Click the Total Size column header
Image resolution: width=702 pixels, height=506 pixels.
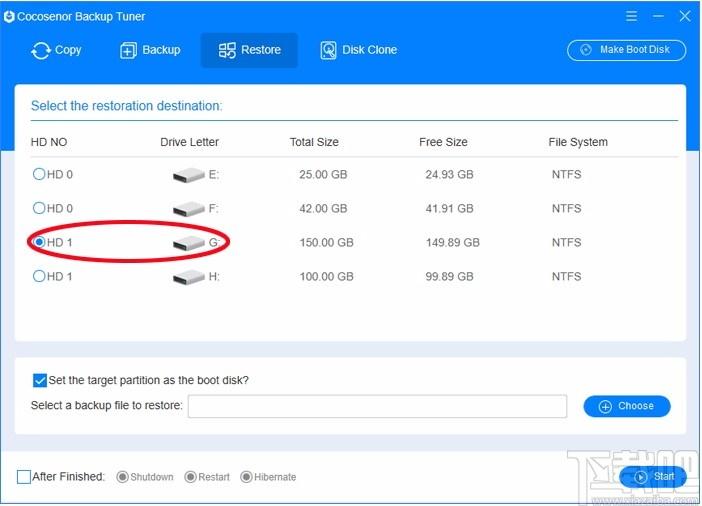point(314,142)
